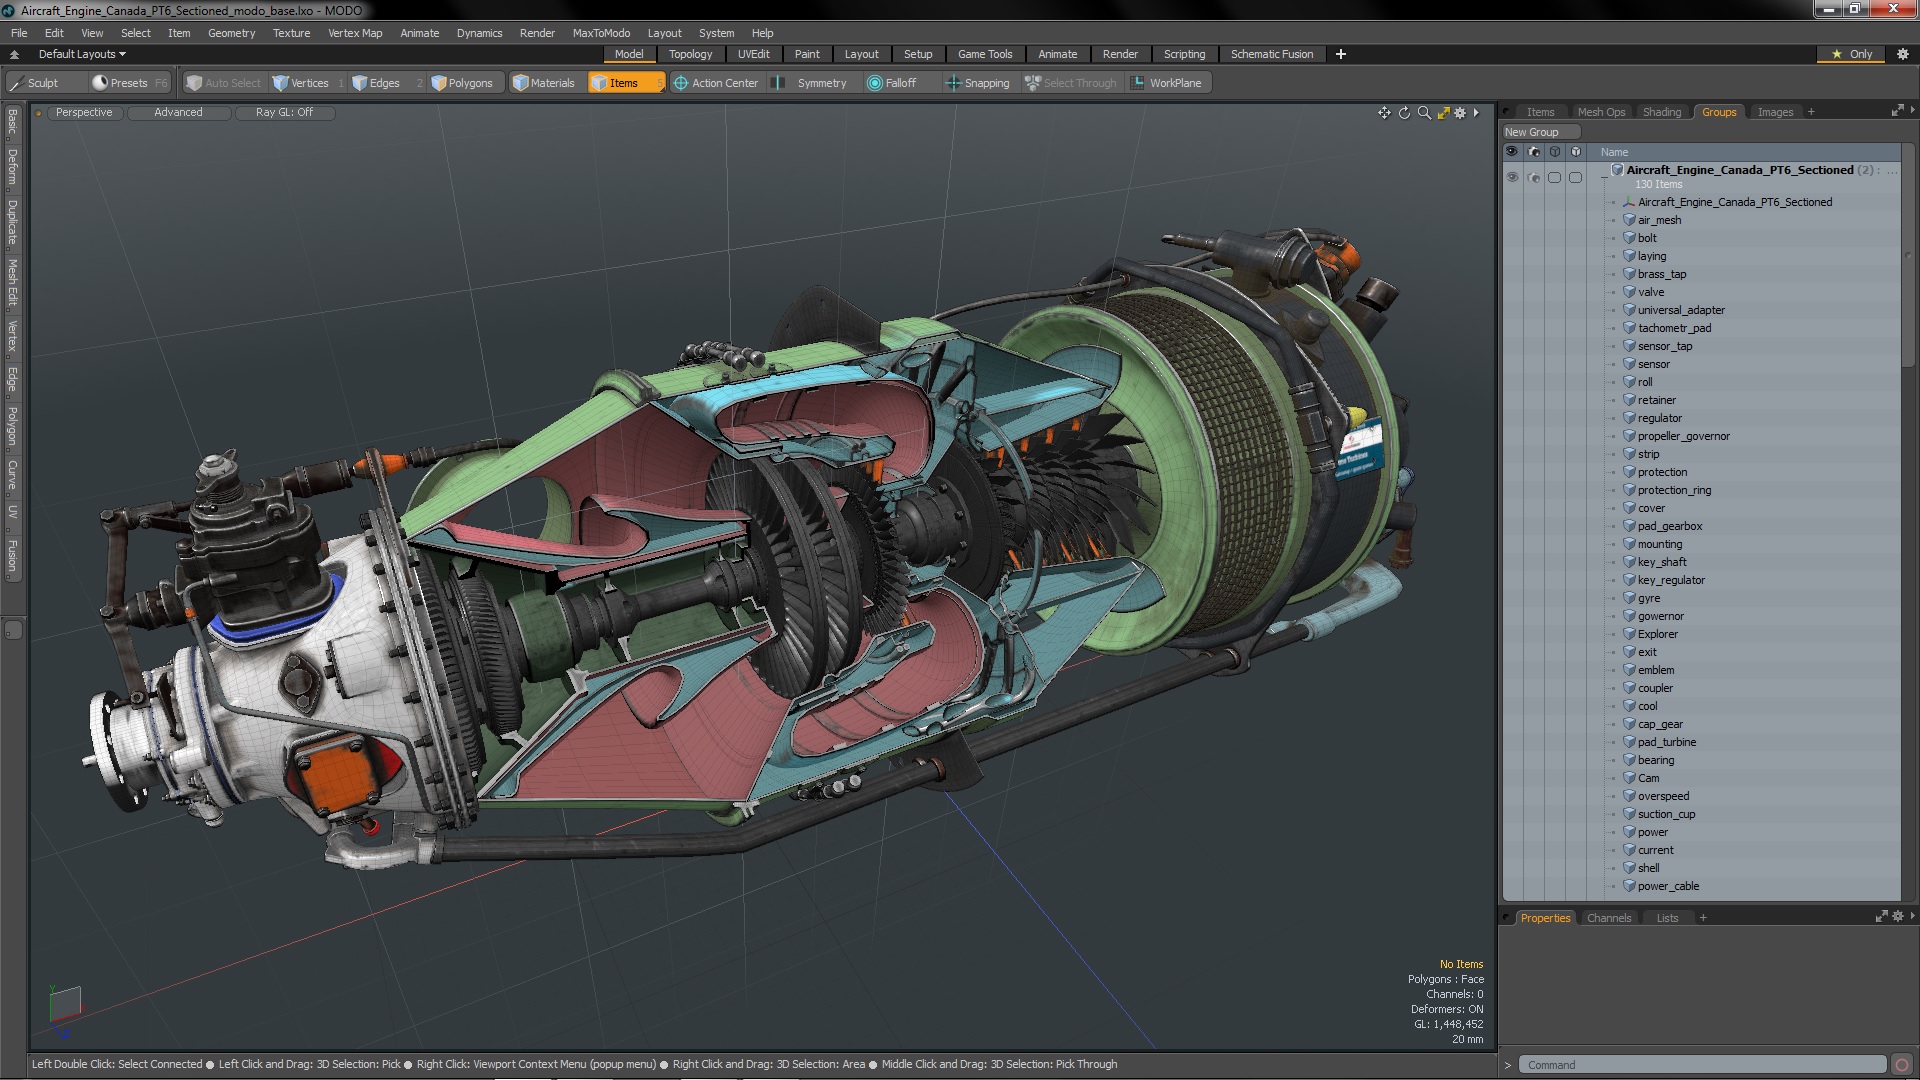Switch to Polygons selection mode
The image size is (1920, 1080).
(x=462, y=83)
